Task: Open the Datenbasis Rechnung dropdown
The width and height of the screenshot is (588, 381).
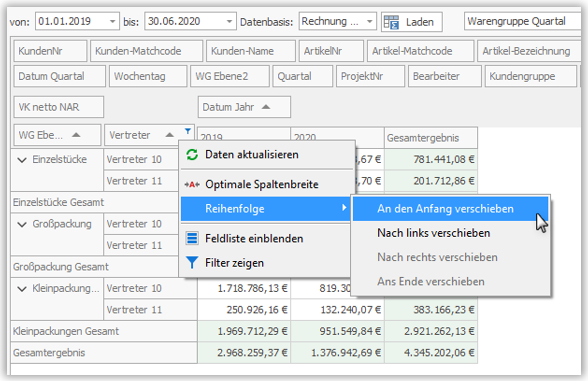Action: 369,21
